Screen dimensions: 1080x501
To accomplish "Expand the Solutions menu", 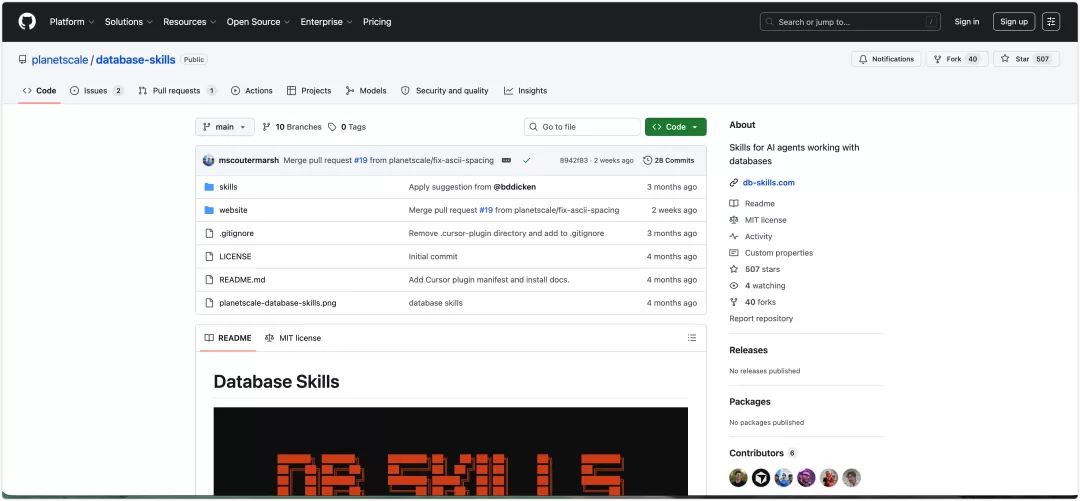I will 129,22.
